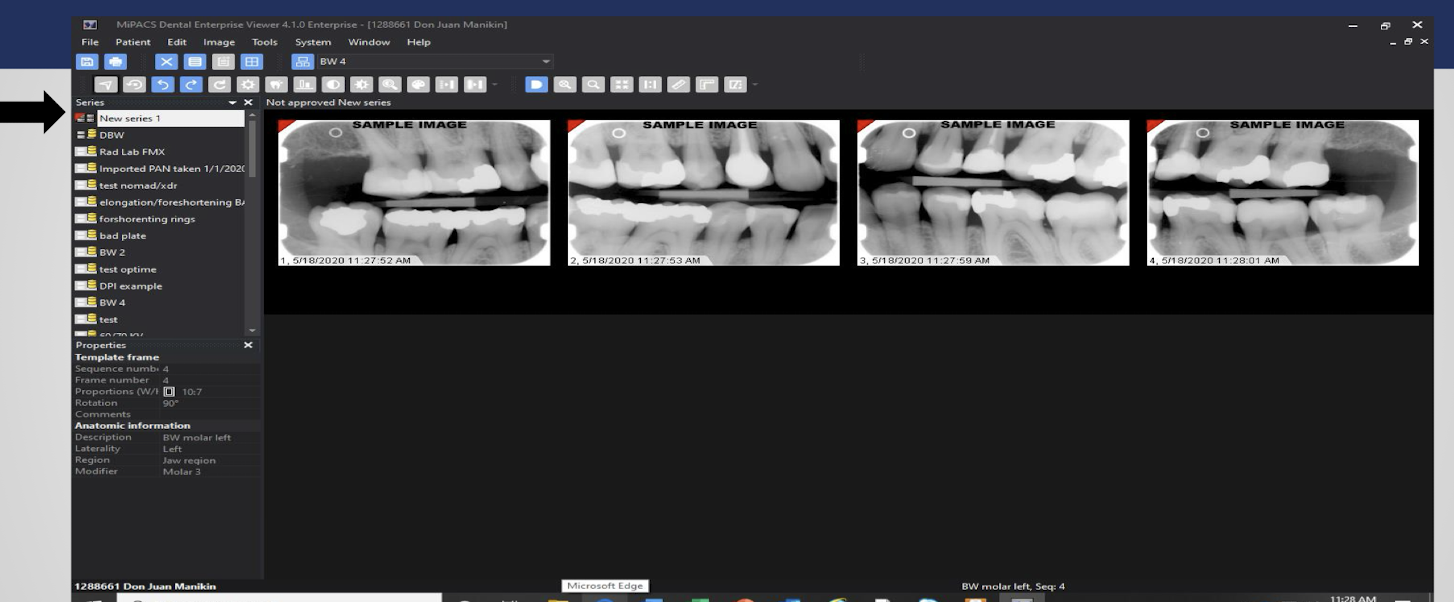
Task: Click the tooth icon in the toolbar
Action: tap(277, 84)
